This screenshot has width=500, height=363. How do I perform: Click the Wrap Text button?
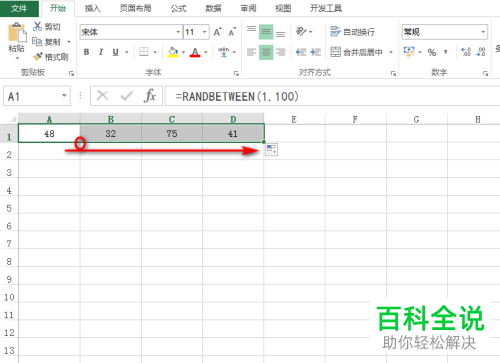pyautogui.click(x=352, y=32)
